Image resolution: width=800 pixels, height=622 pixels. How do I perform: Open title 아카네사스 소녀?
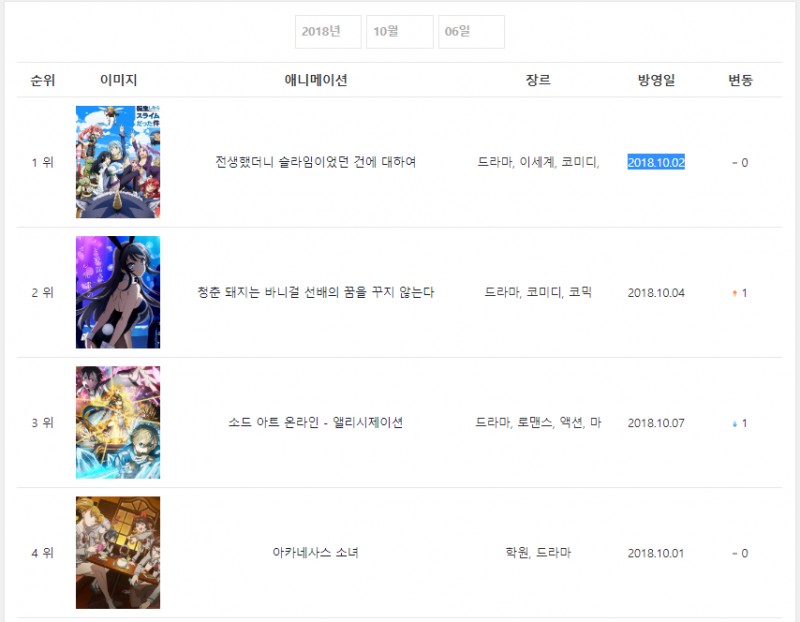[315, 553]
